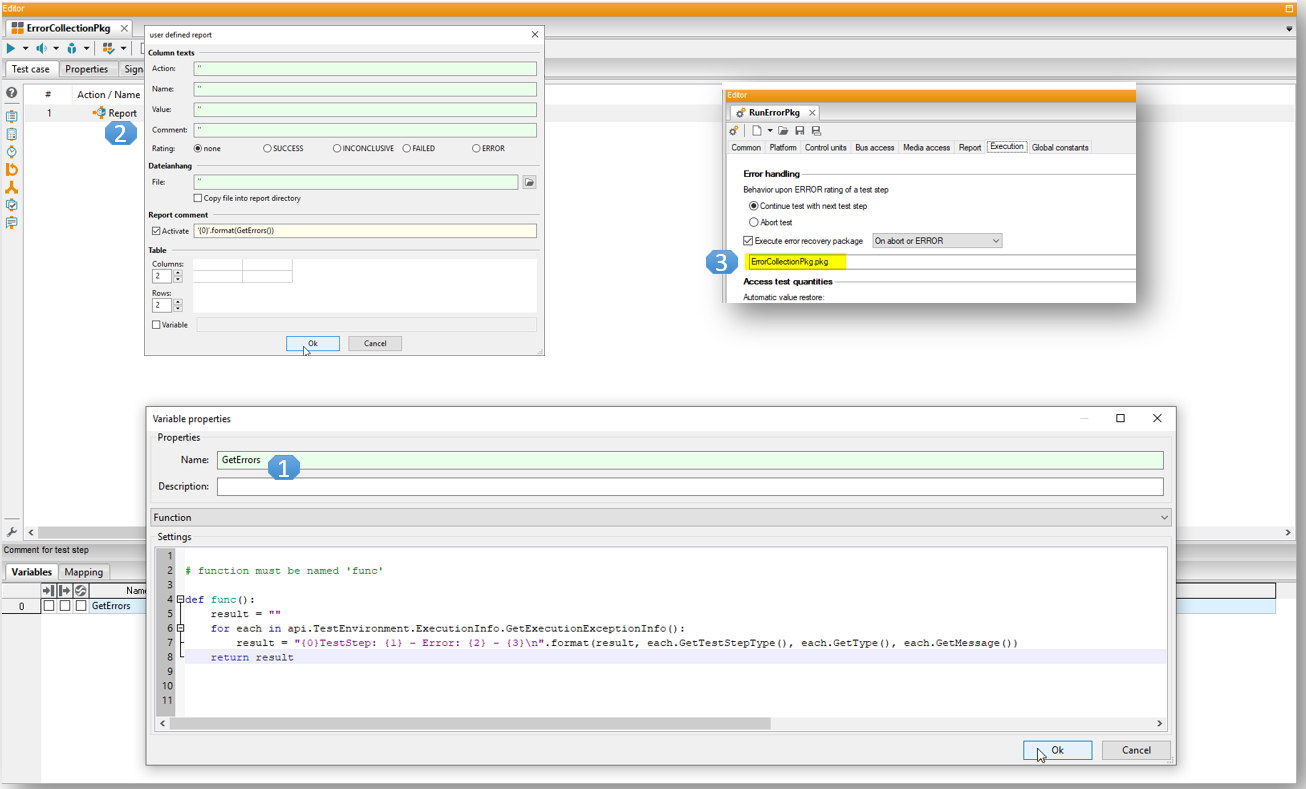Open the Global constants tab

(x=1060, y=148)
